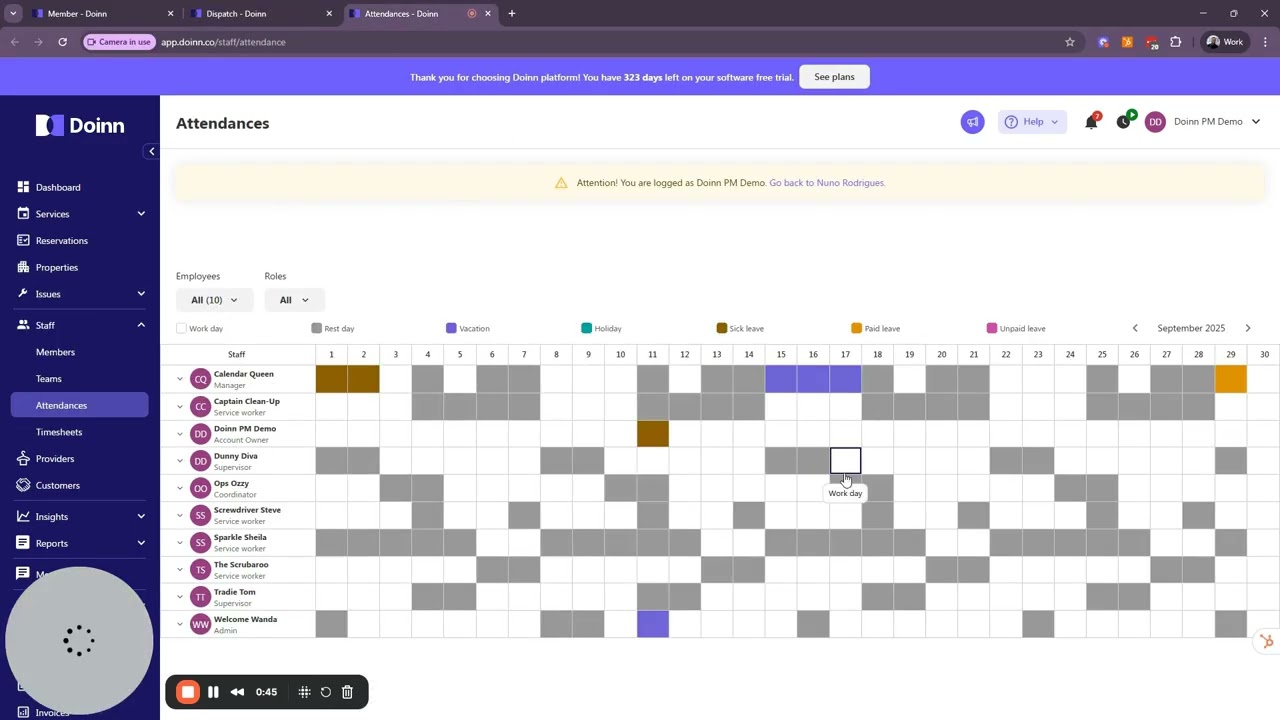
Task: Open the notifications bell
Action: pos(1091,122)
